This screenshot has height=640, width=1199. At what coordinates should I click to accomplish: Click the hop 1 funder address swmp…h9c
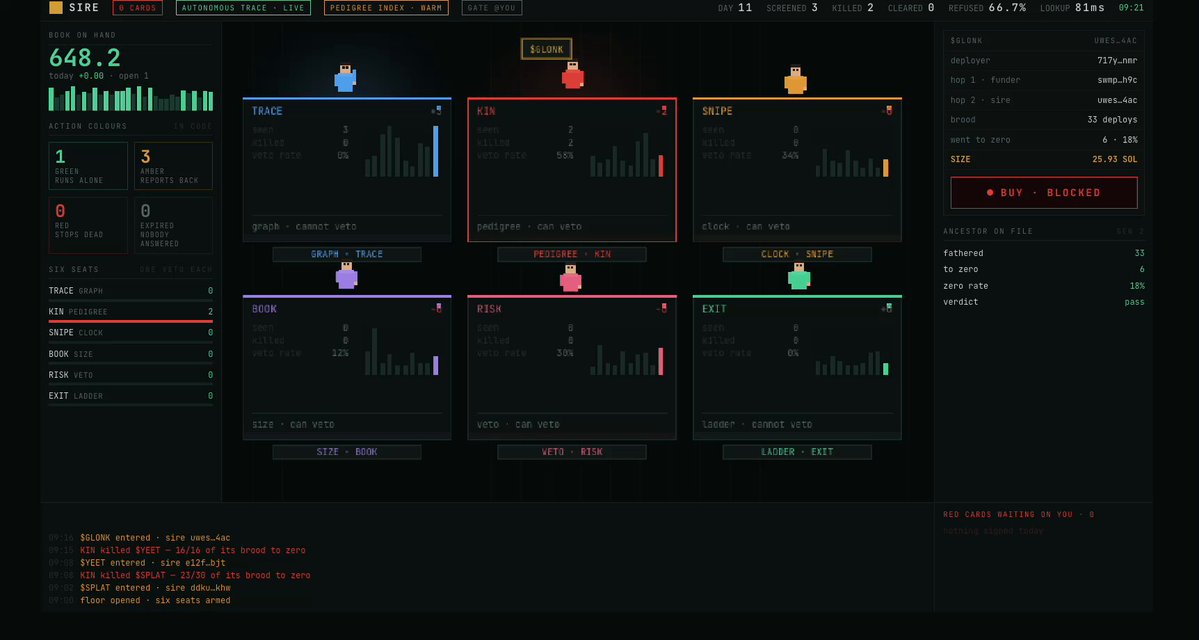(x=1117, y=80)
